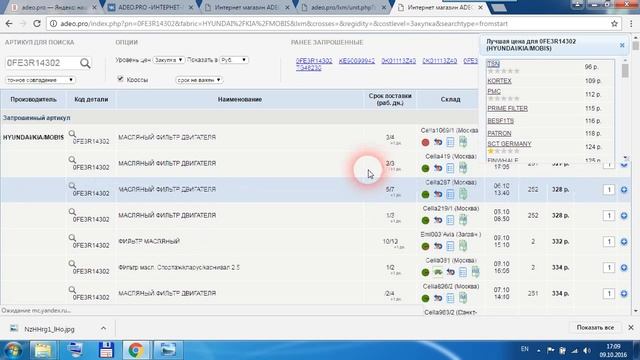Reload the page with refresh button

click(x=37, y=24)
